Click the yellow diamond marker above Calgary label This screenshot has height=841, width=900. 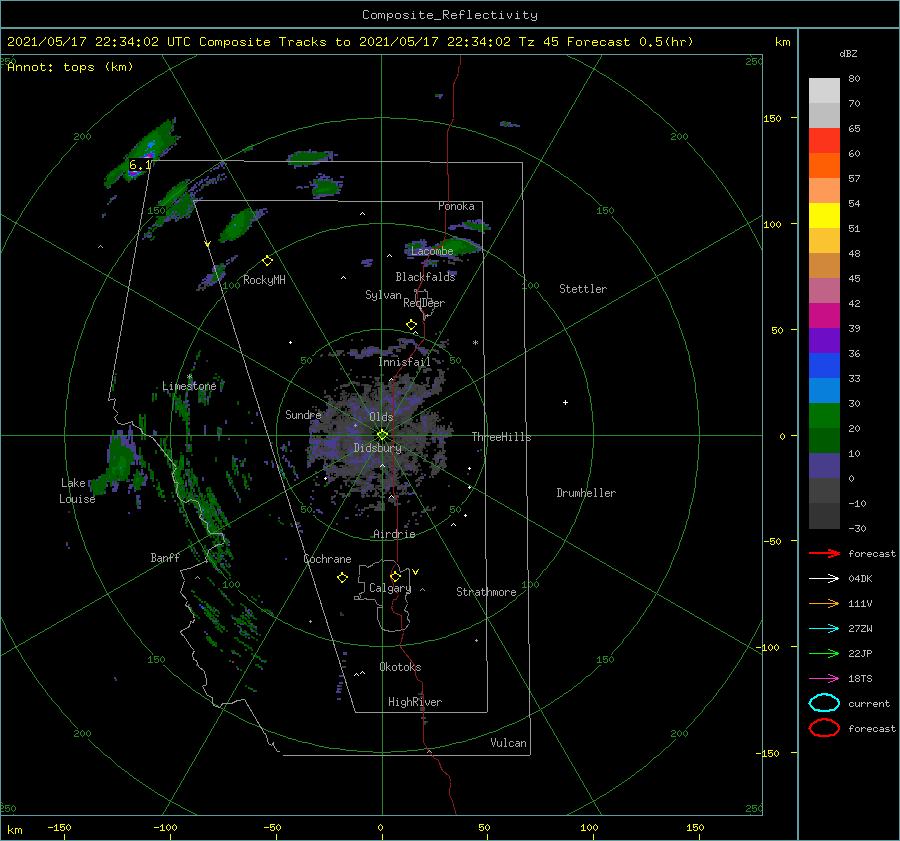tap(395, 576)
